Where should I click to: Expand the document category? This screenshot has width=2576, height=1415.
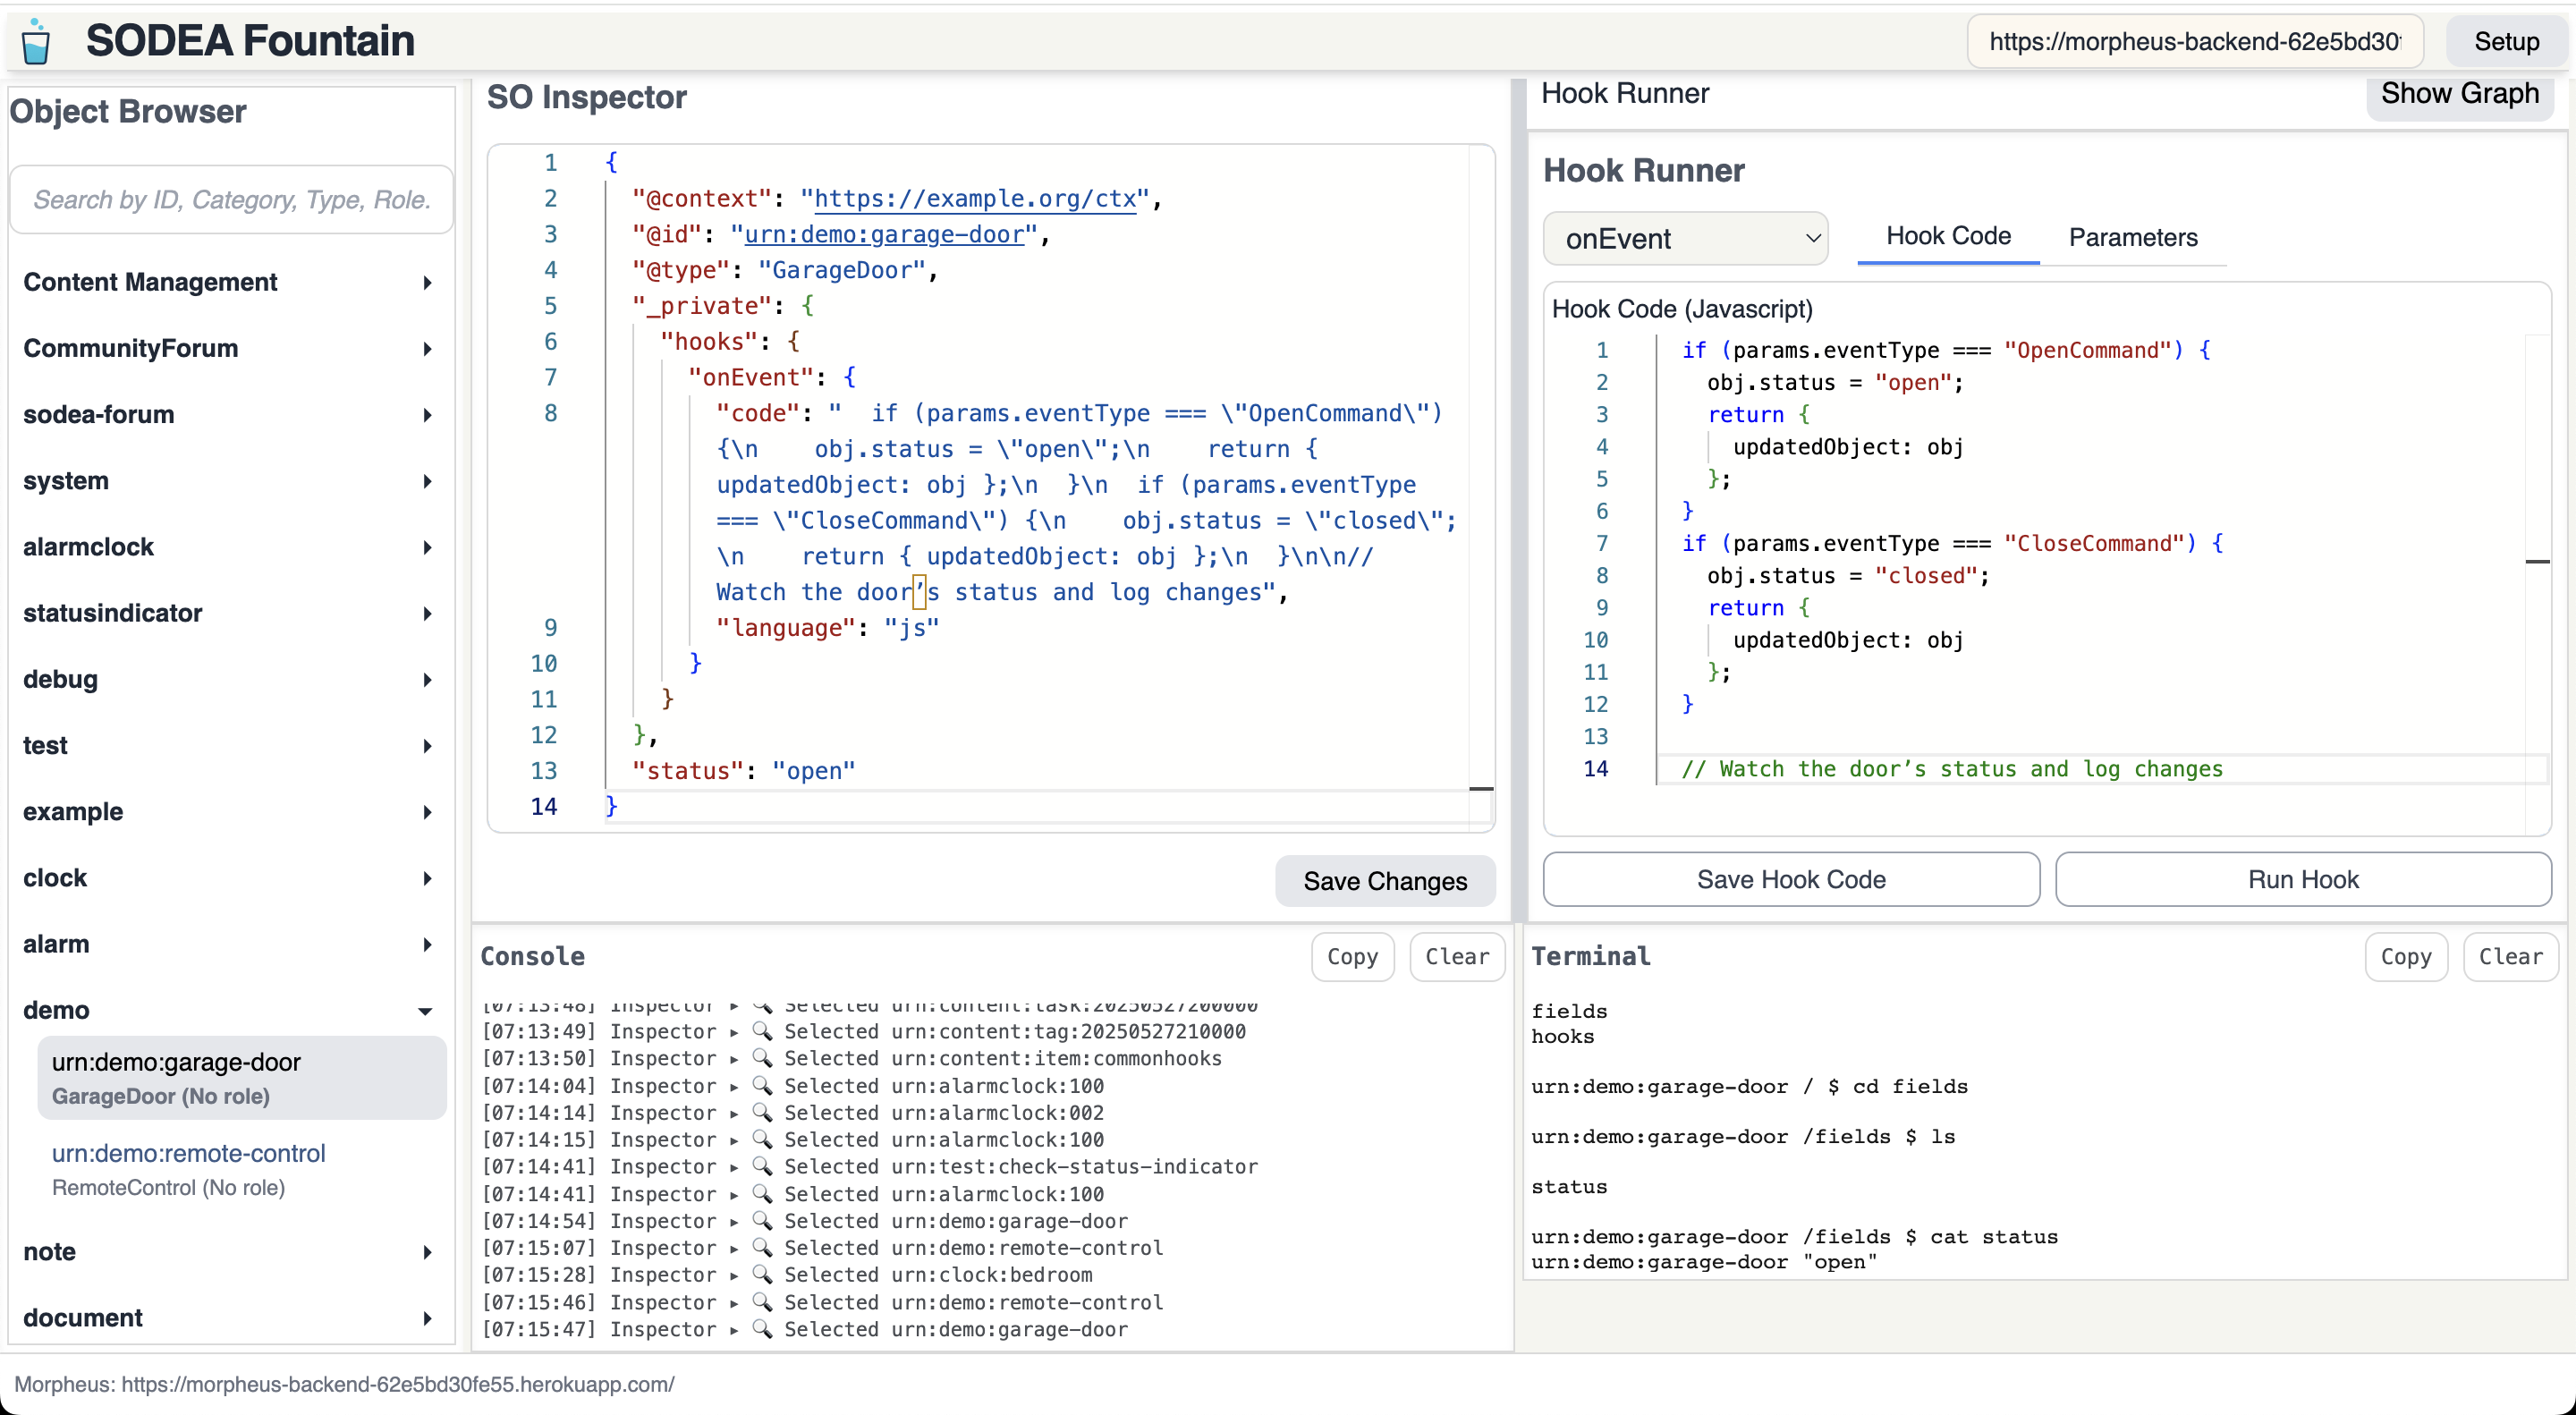(x=230, y=1318)
